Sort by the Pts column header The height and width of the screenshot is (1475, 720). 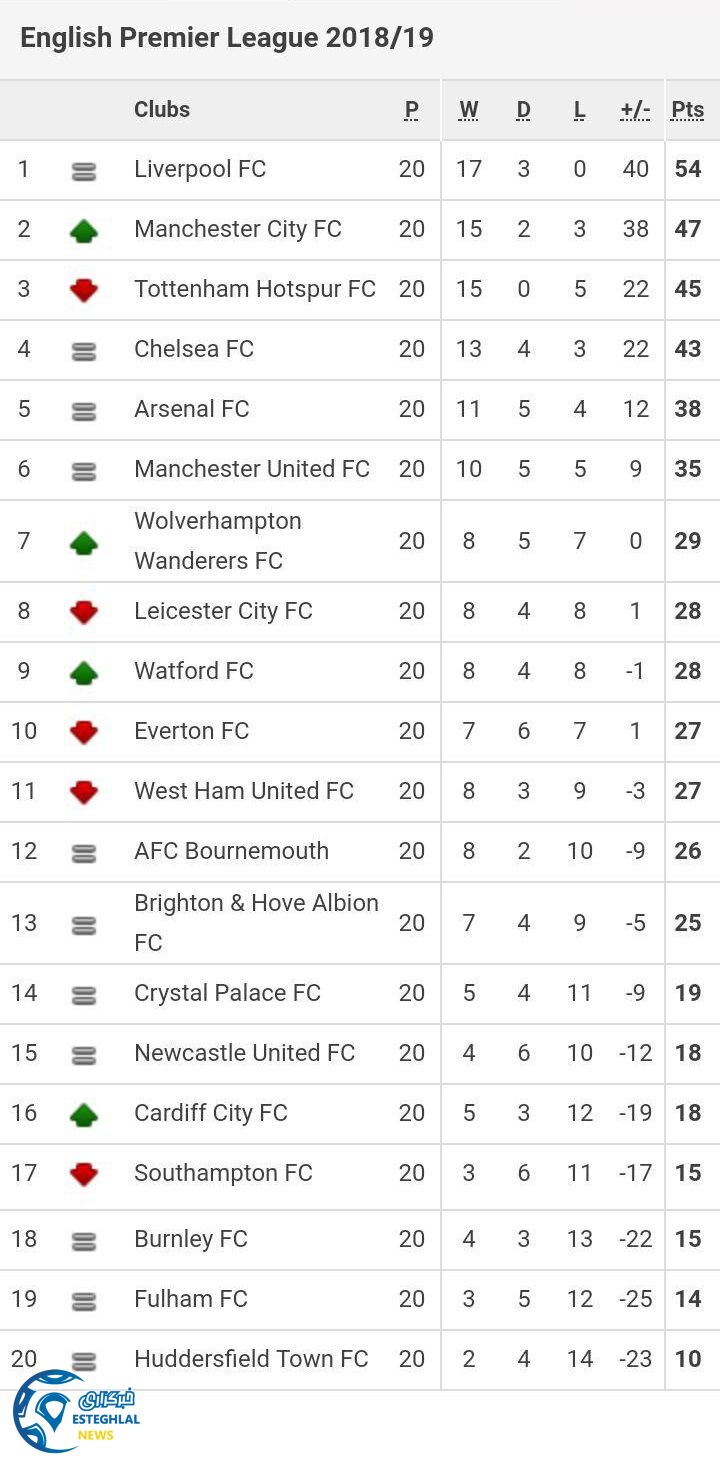click(688, 110)
